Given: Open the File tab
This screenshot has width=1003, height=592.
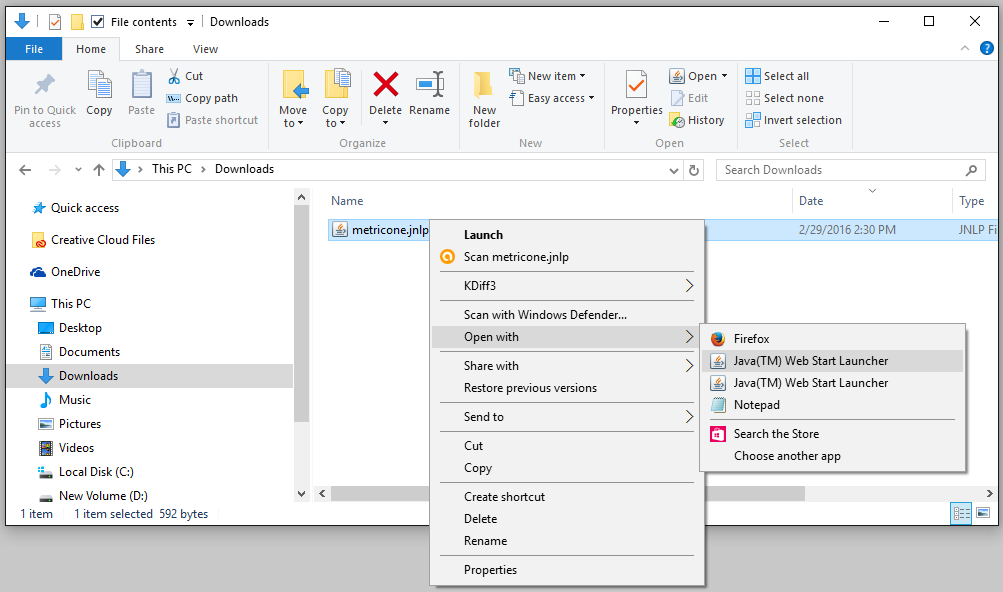Looking at the screenshot, I should (34, 49).
